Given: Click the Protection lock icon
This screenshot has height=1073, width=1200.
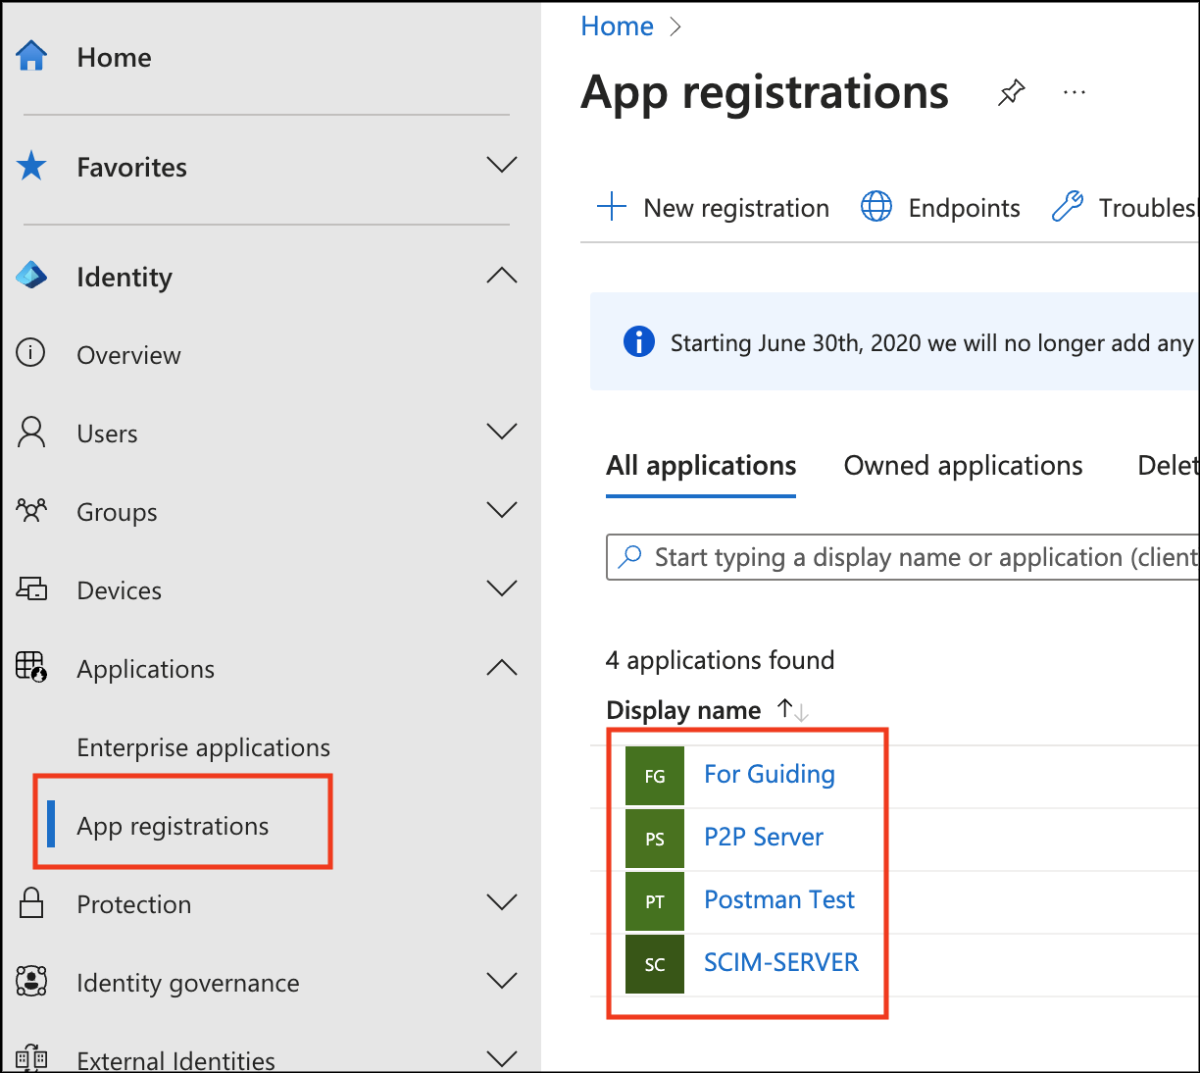Looking at the screenshot, I should (32, 903).
